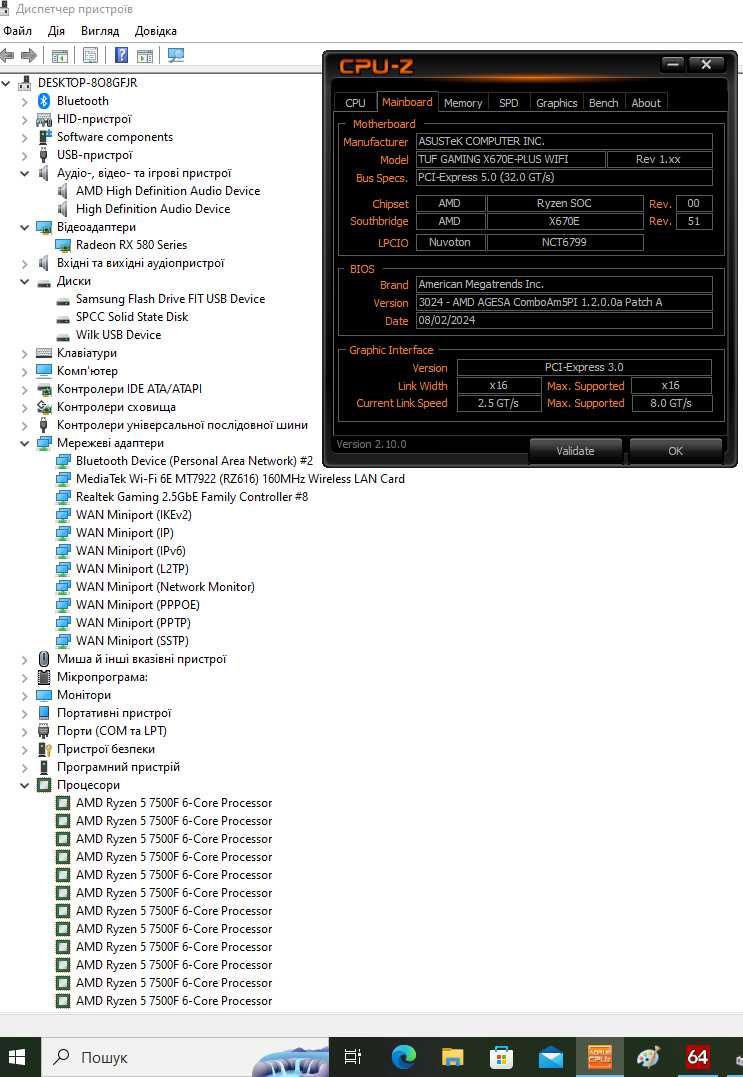Collapse the DESKTOP-8O8GFJR root node
The image size is (743, 1077).
[x=6, y=83]
